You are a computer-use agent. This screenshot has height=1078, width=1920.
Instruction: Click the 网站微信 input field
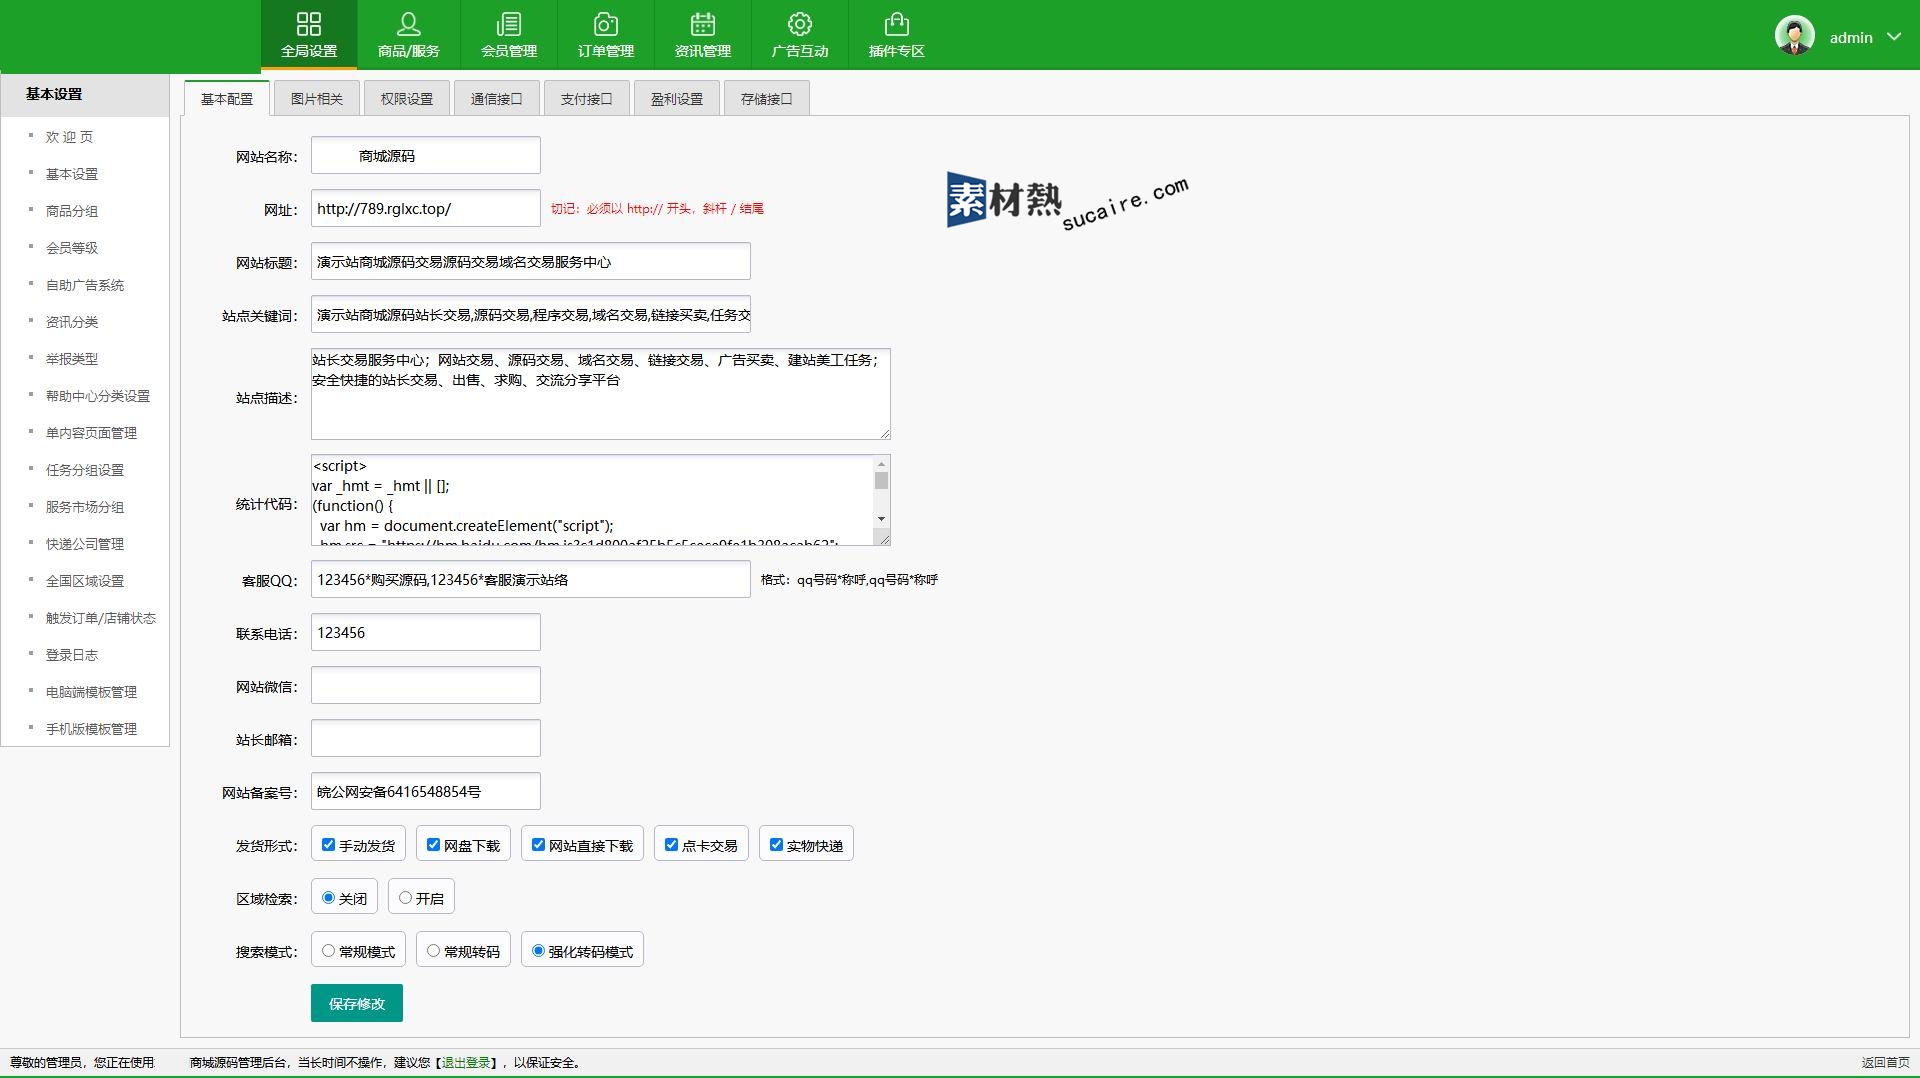426,686
